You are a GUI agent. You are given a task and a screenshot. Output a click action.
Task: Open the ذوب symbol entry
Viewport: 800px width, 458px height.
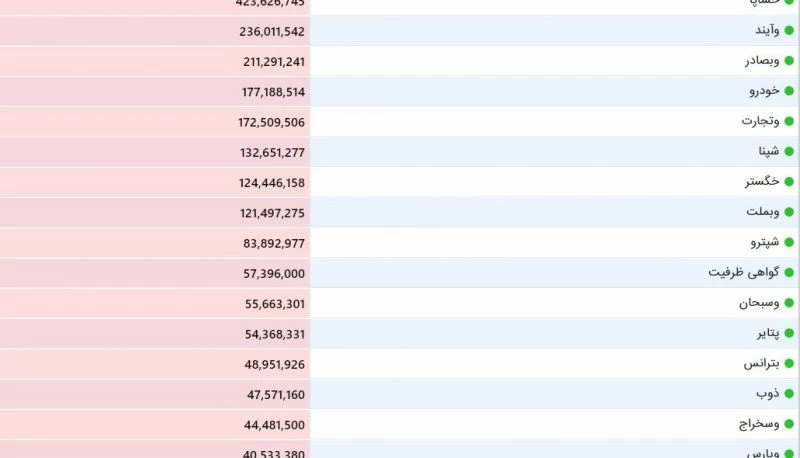[768, 393]
